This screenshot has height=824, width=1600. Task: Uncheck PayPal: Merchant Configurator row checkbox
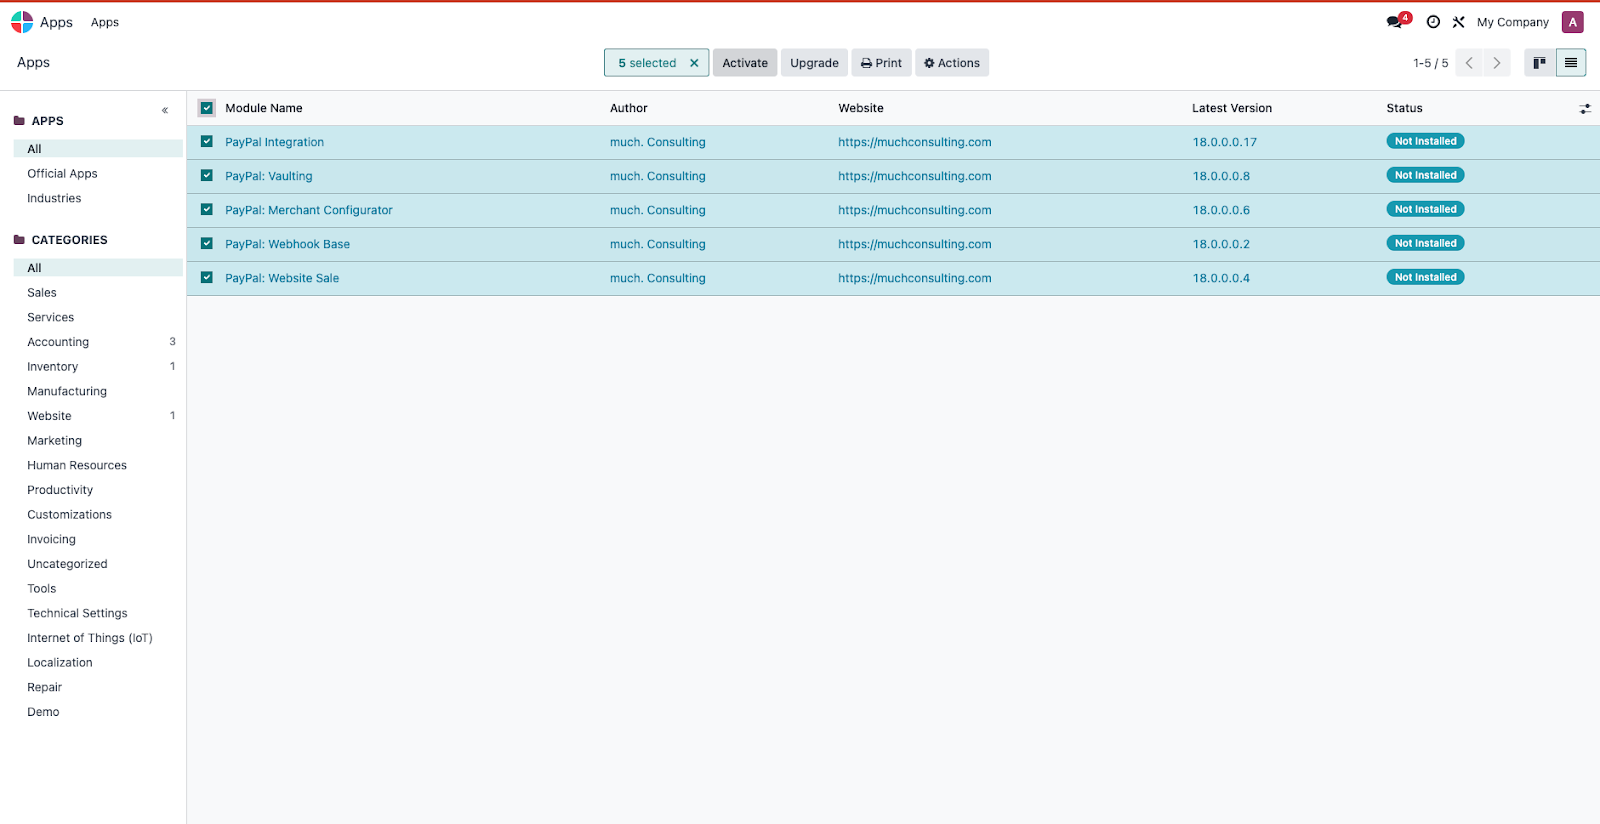(x=207, y=210)
